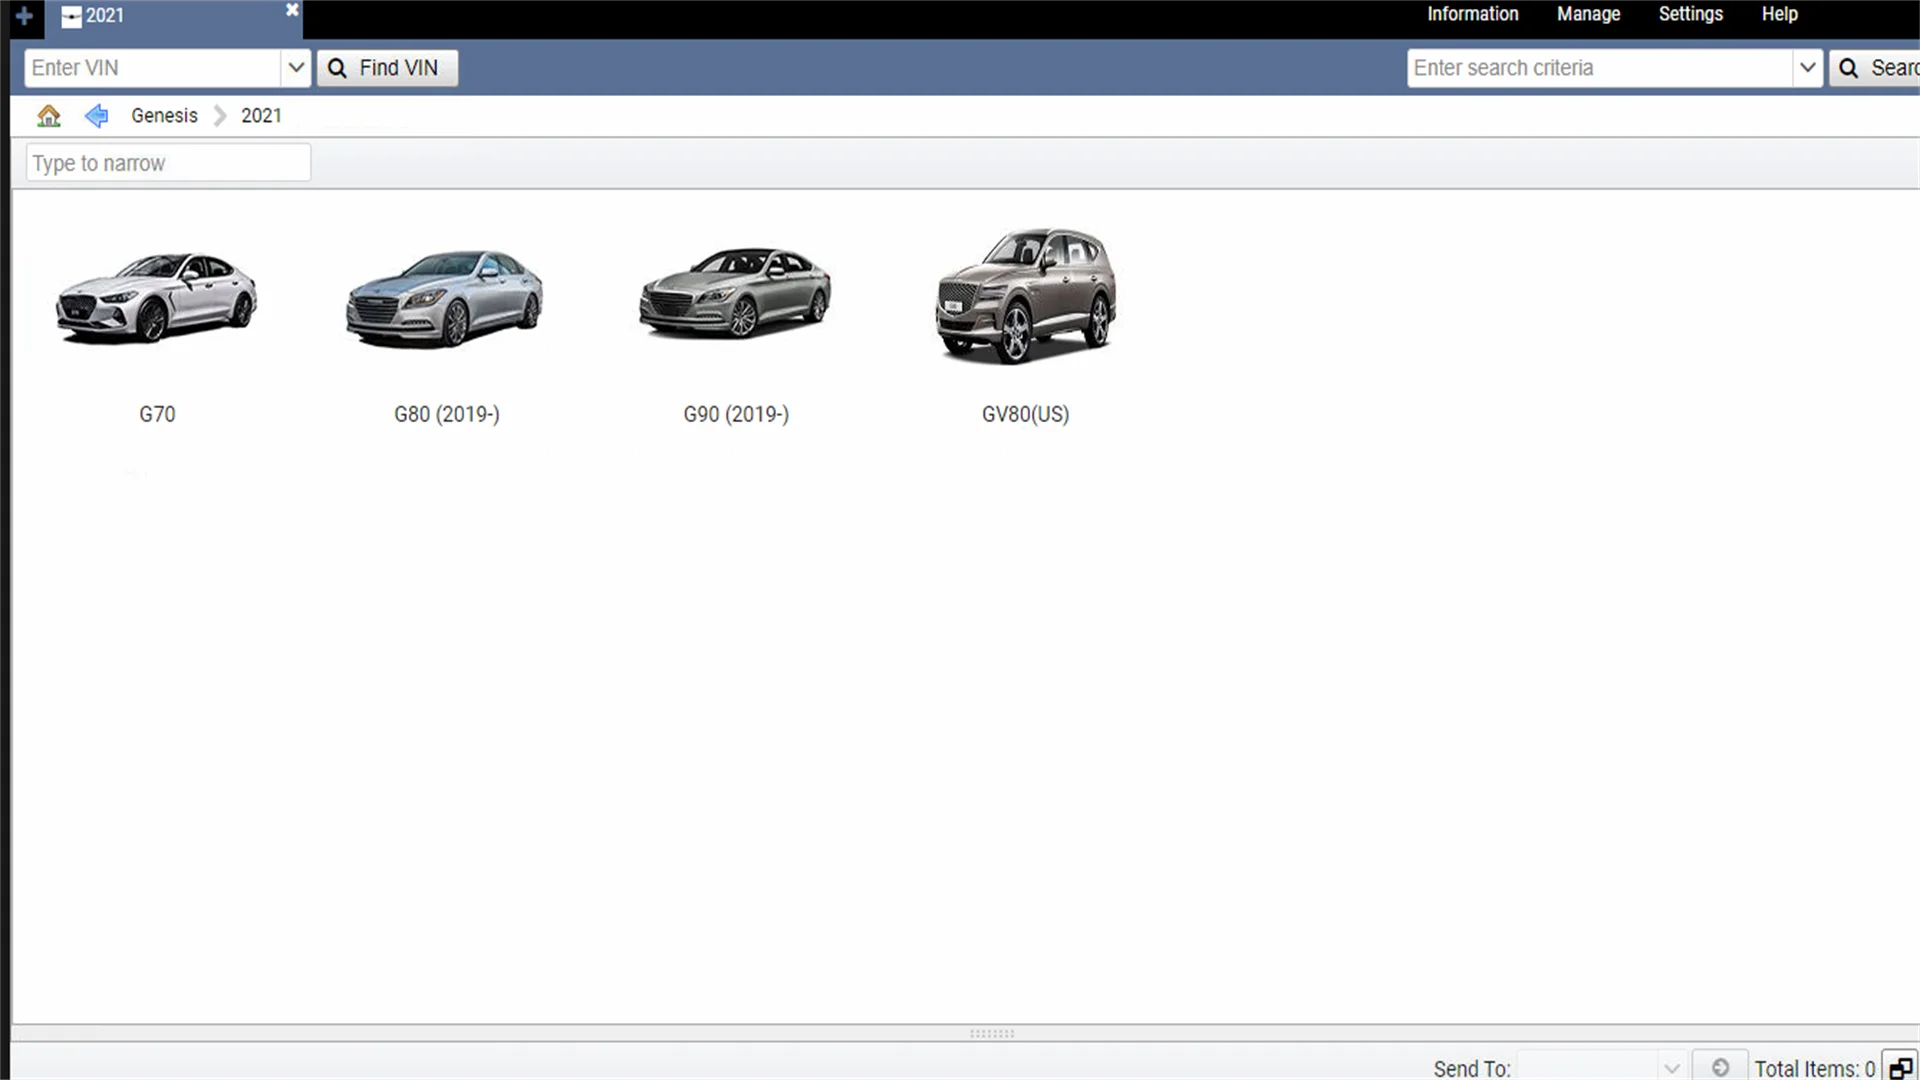Click the Send To arrow button

1720,1067
